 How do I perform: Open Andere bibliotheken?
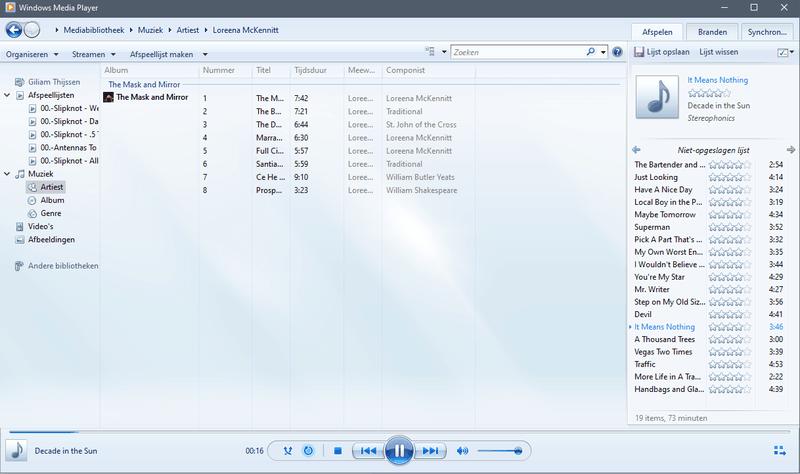(63, 266)
